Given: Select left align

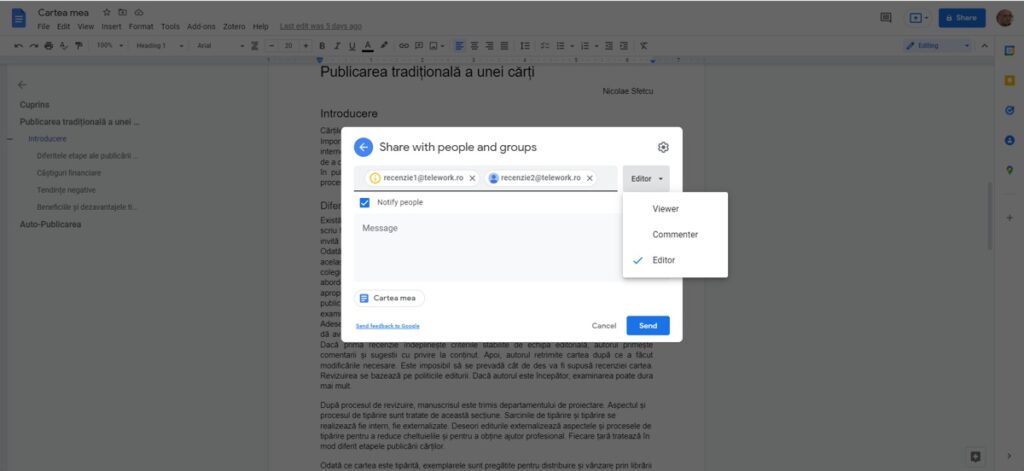Looking at the screenshot, I should pyautogui.click(x=459, y=46).
